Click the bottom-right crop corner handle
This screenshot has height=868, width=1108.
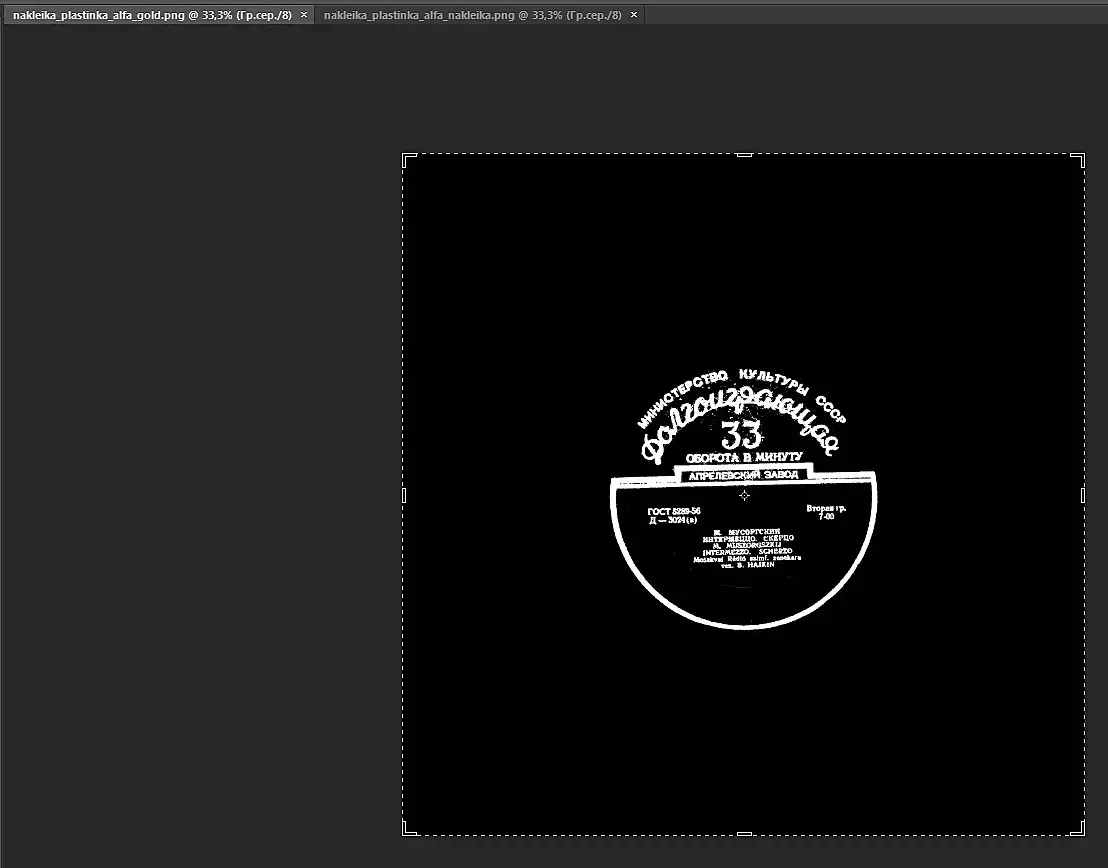pos(1079,830)
